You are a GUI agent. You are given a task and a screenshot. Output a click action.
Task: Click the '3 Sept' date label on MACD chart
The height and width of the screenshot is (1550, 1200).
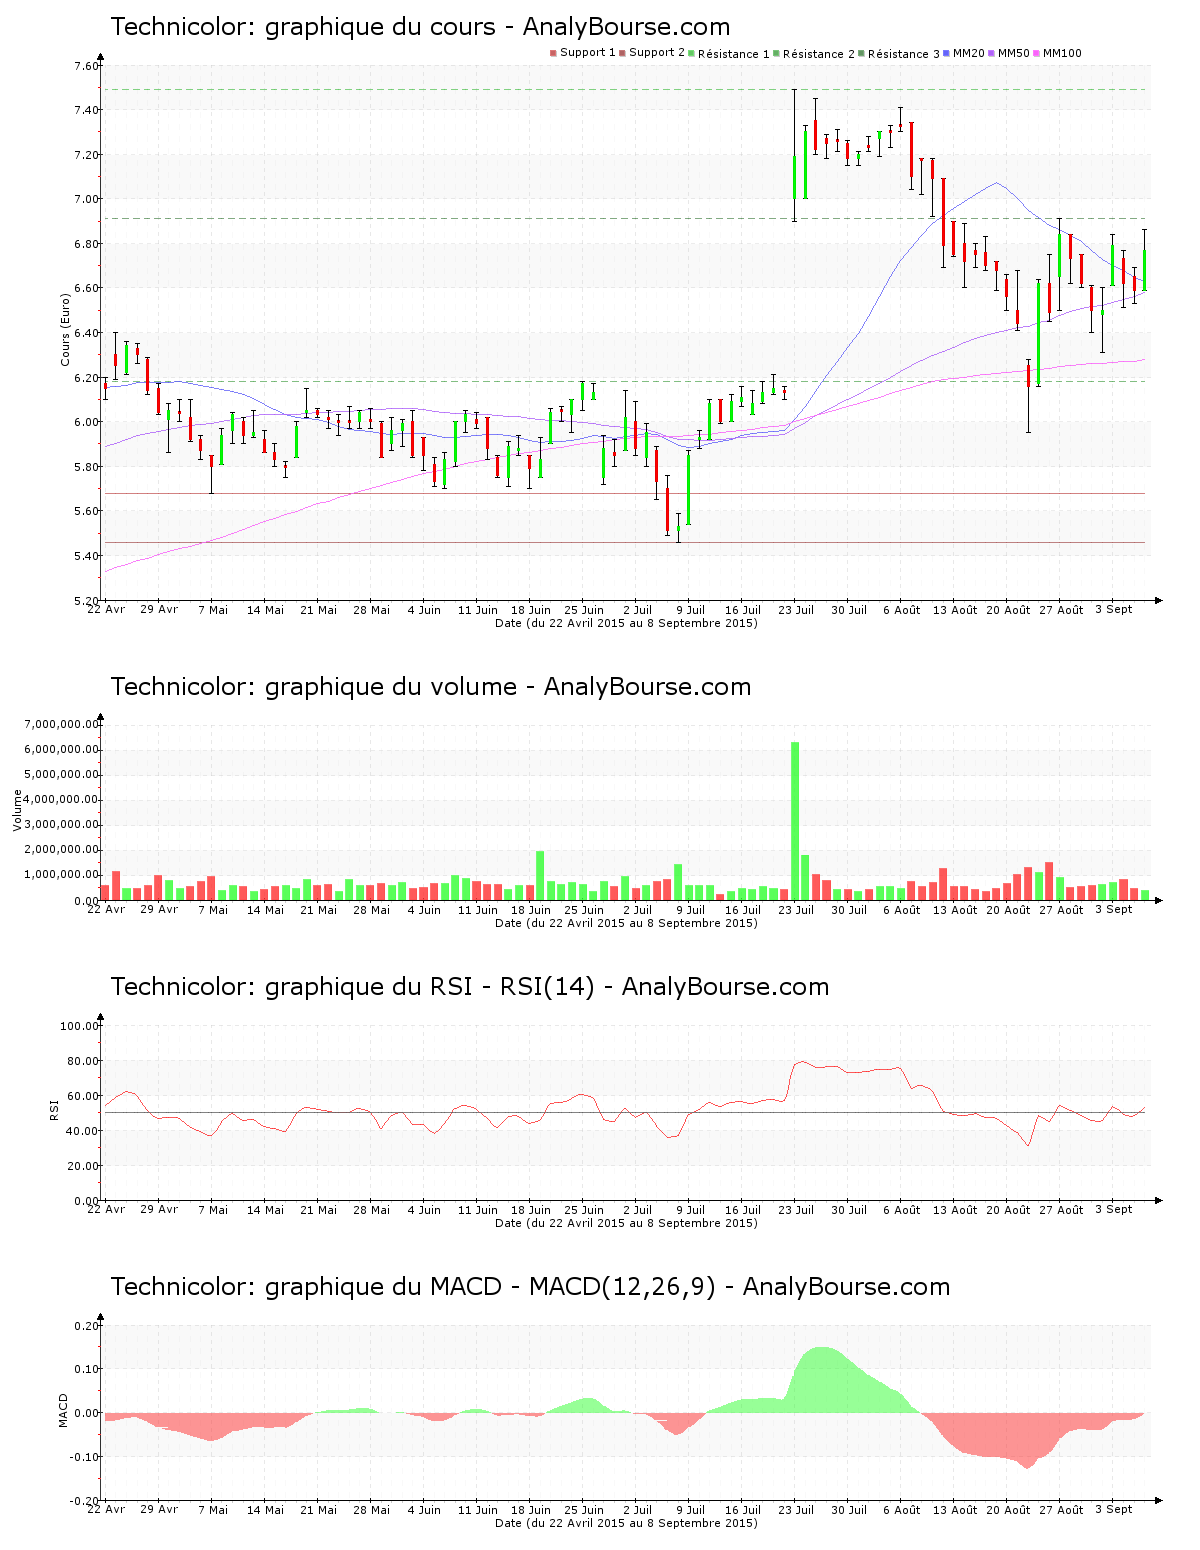(x=1113, y=1510)
